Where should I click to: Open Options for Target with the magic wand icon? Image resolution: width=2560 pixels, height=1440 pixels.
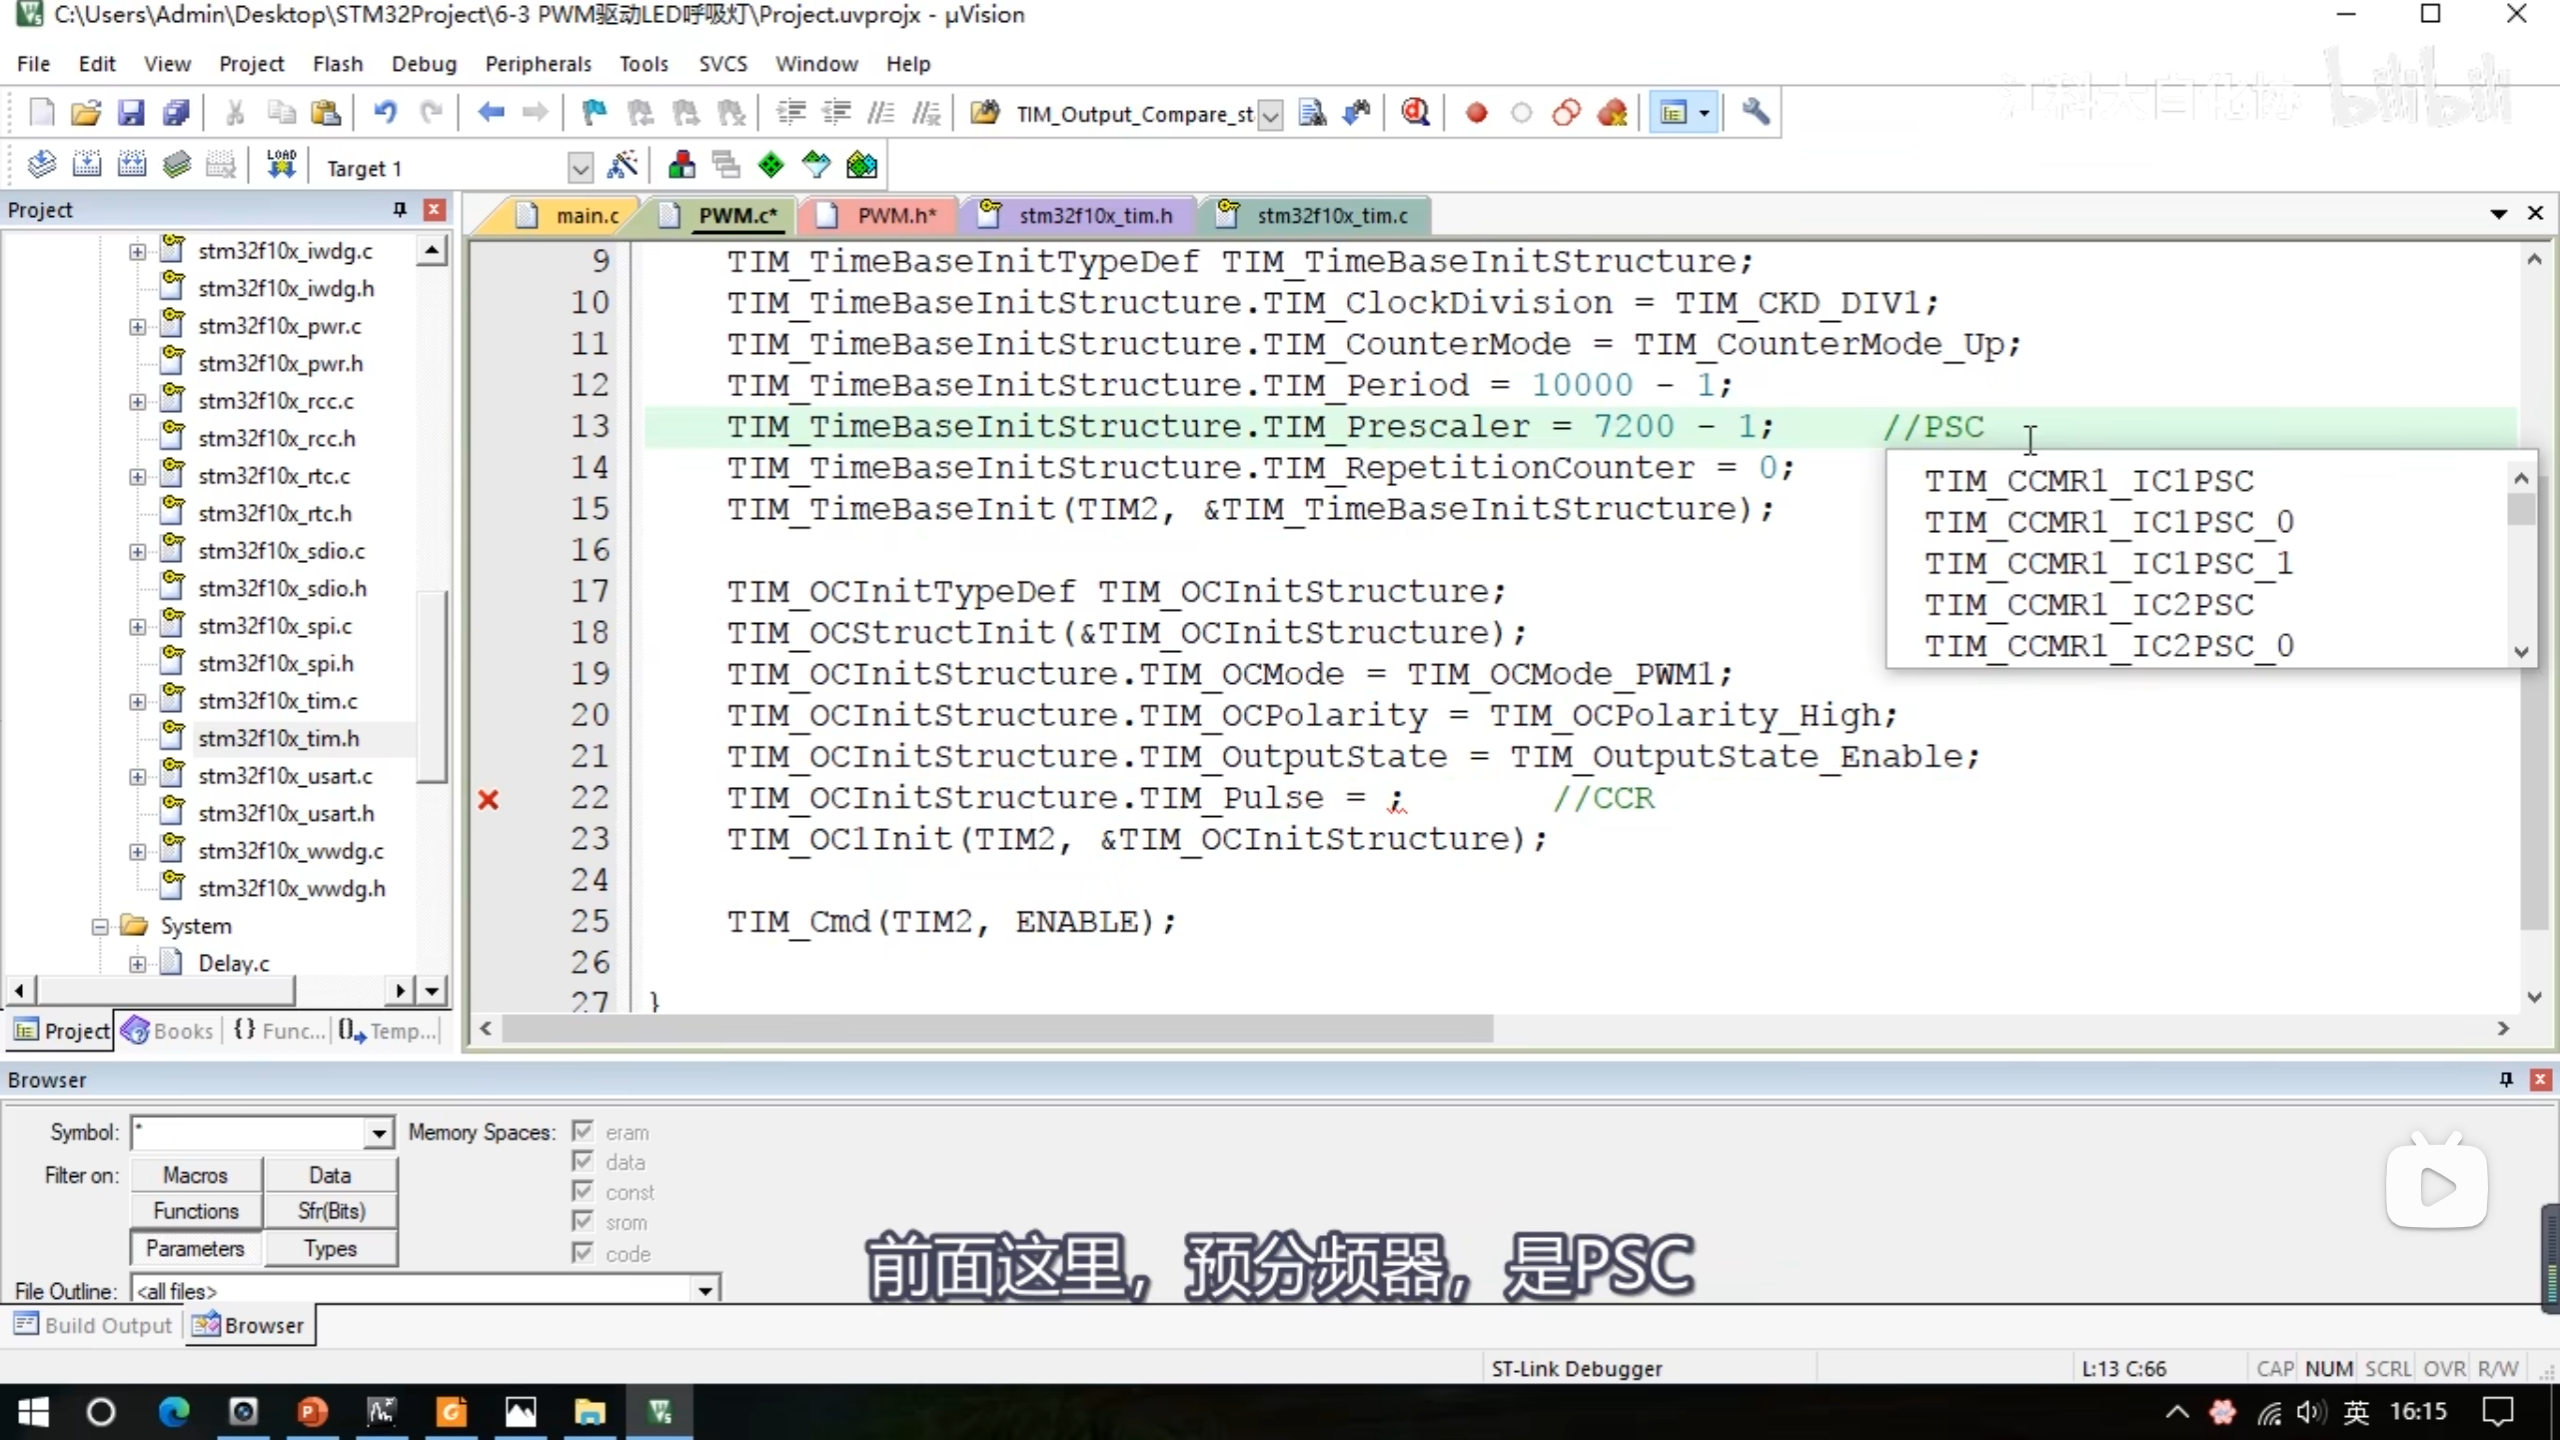pos(623,166)
